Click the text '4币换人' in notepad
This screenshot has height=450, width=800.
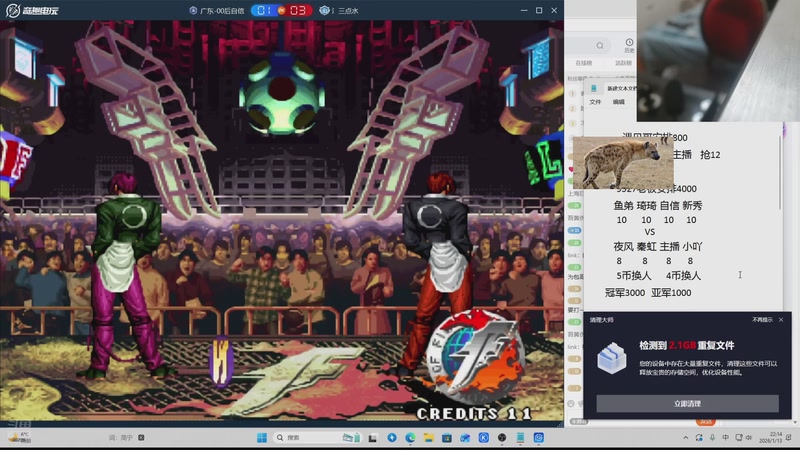(x=683, y=276)
